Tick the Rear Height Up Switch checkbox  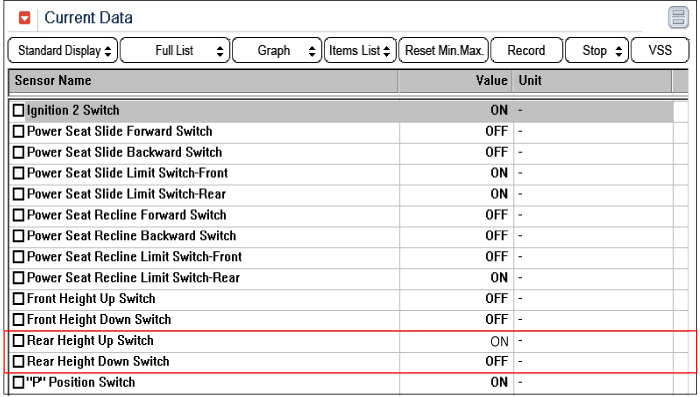point(18,341)
